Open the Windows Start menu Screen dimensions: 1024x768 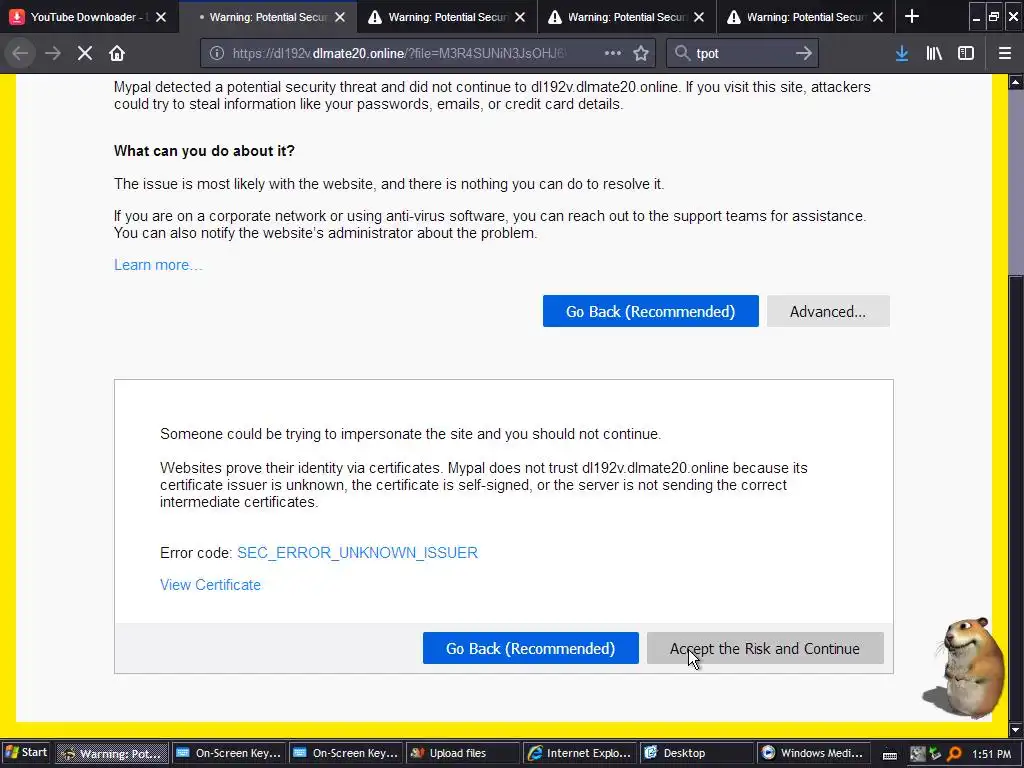(26, 753)
